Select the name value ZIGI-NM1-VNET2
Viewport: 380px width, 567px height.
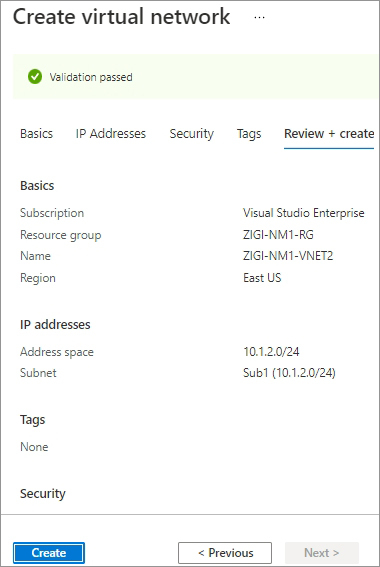pyautogui.click(x=288, y=256)
